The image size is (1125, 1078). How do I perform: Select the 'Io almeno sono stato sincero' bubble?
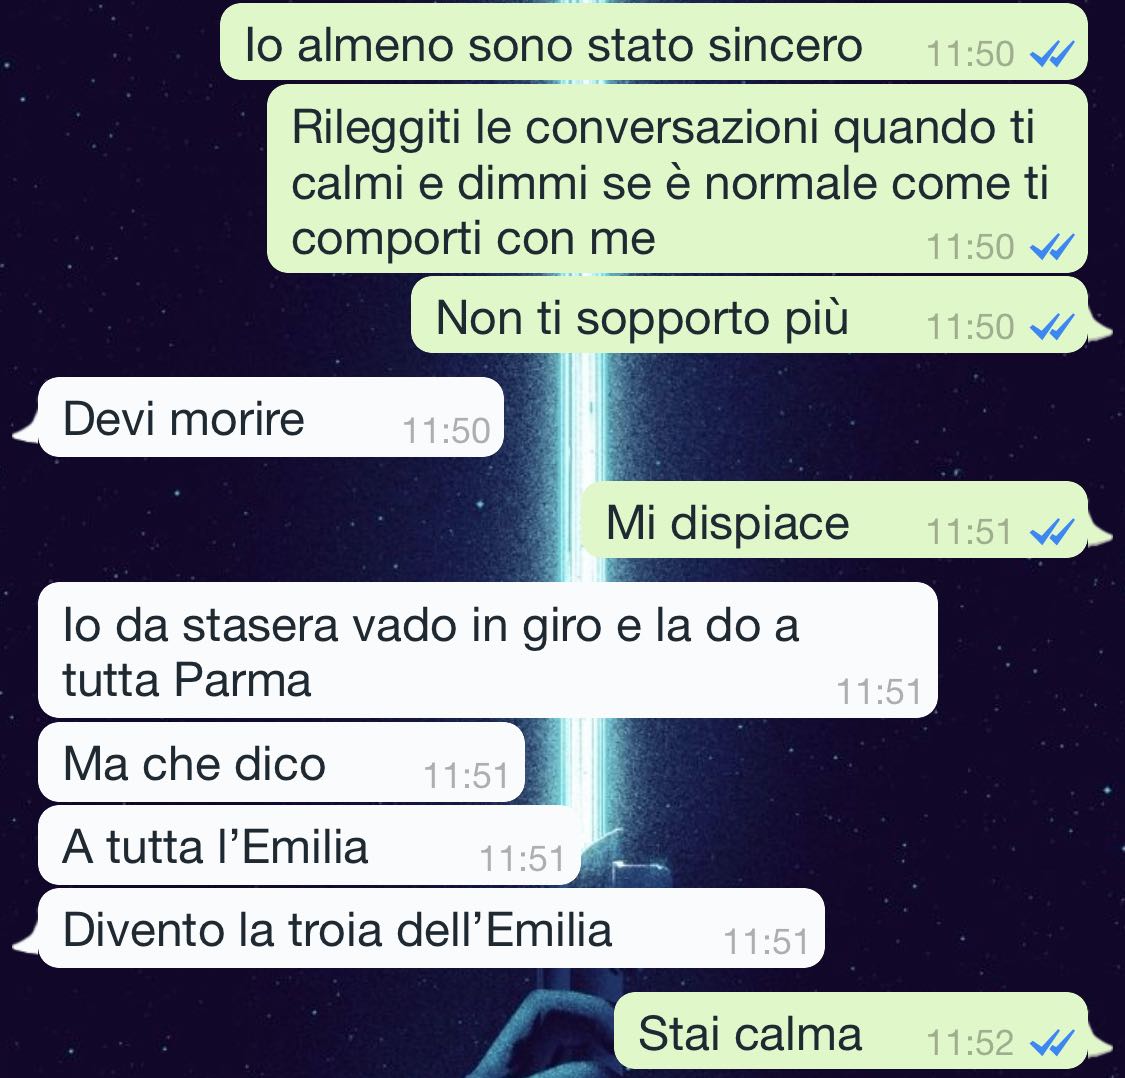pyautogui.click(x=654, y=42)
